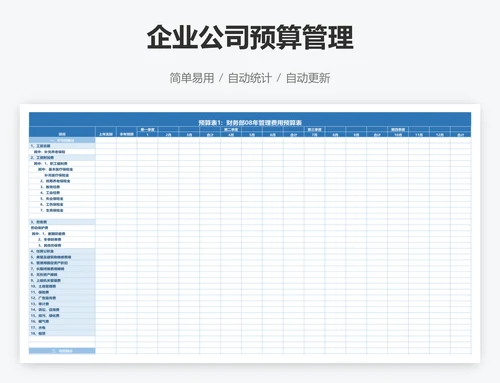Click the 第一季度 header cell
This screenshot has height=383, width=500.
tap(147, 129)
